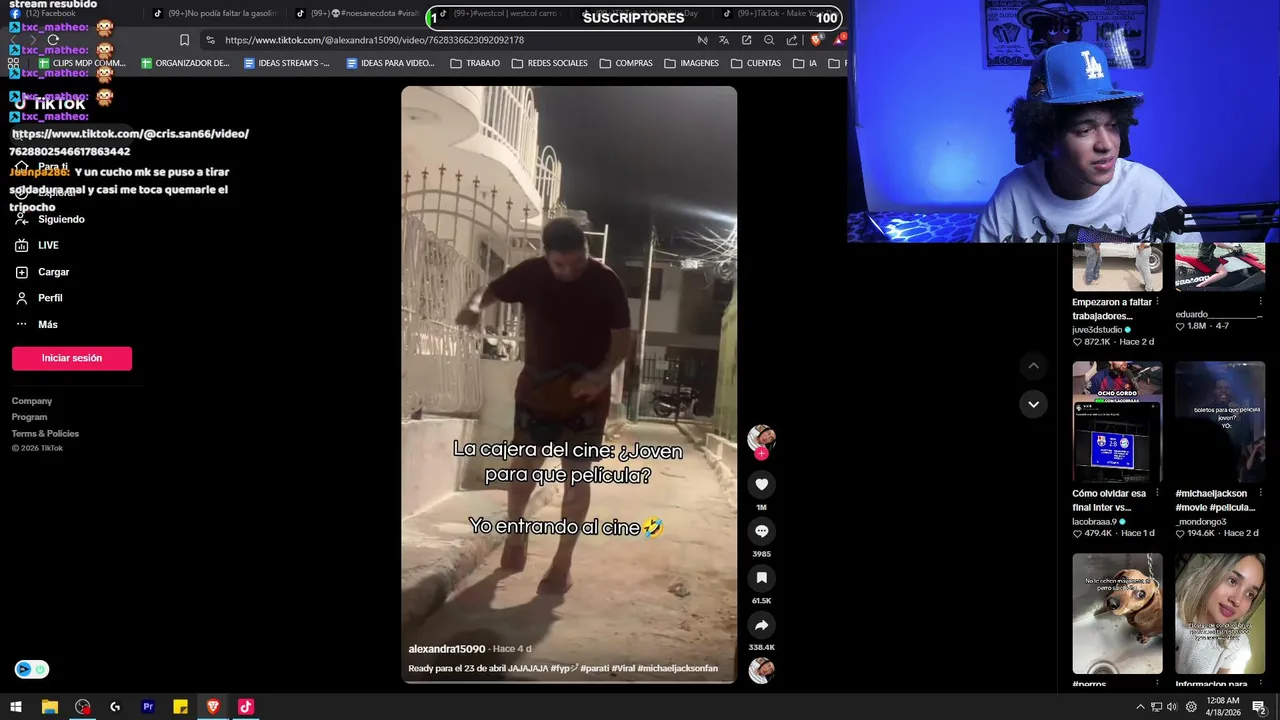Click the site settings icon before the URL
This screenshot has height=720, width=1280.
pyautogui.click(x=210, y=40)
